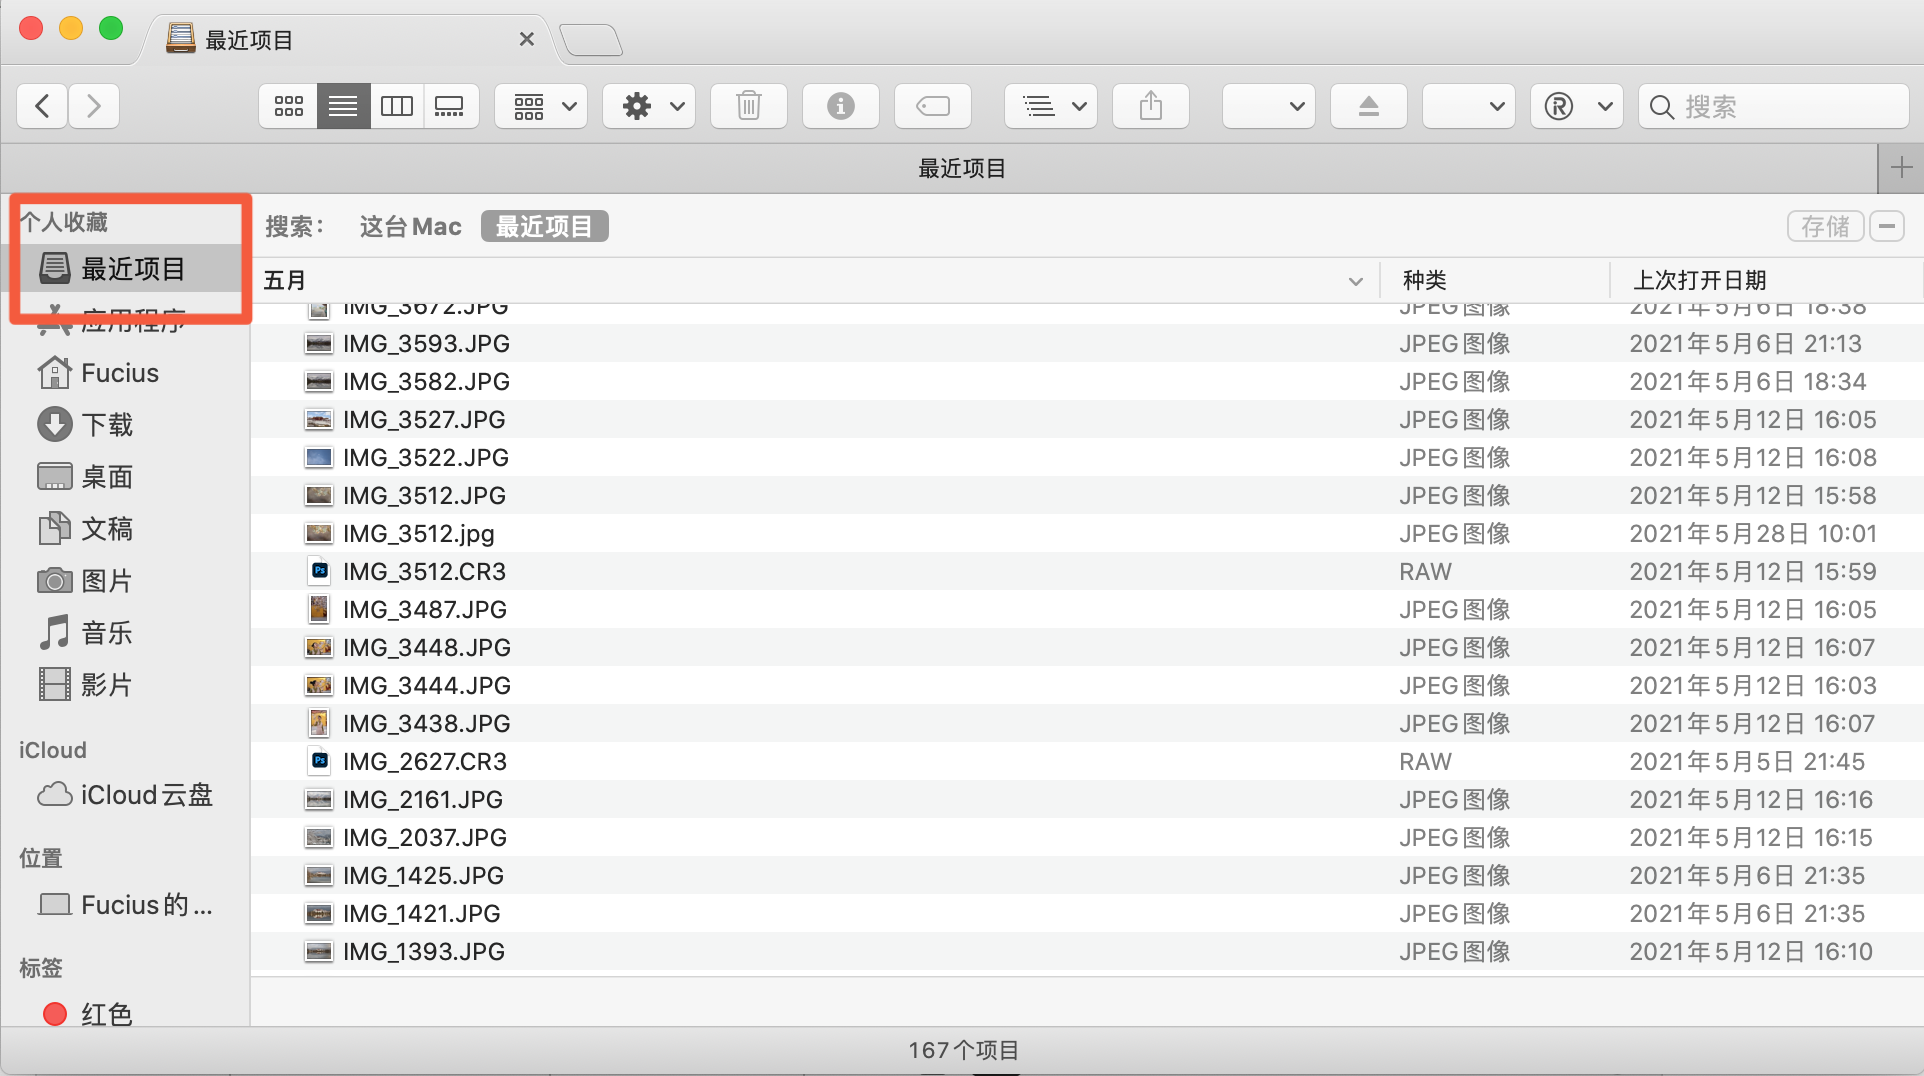Screen dimensions: 1924x1076
Task: Go back with the left chevron button
Action: pos(42,106)
